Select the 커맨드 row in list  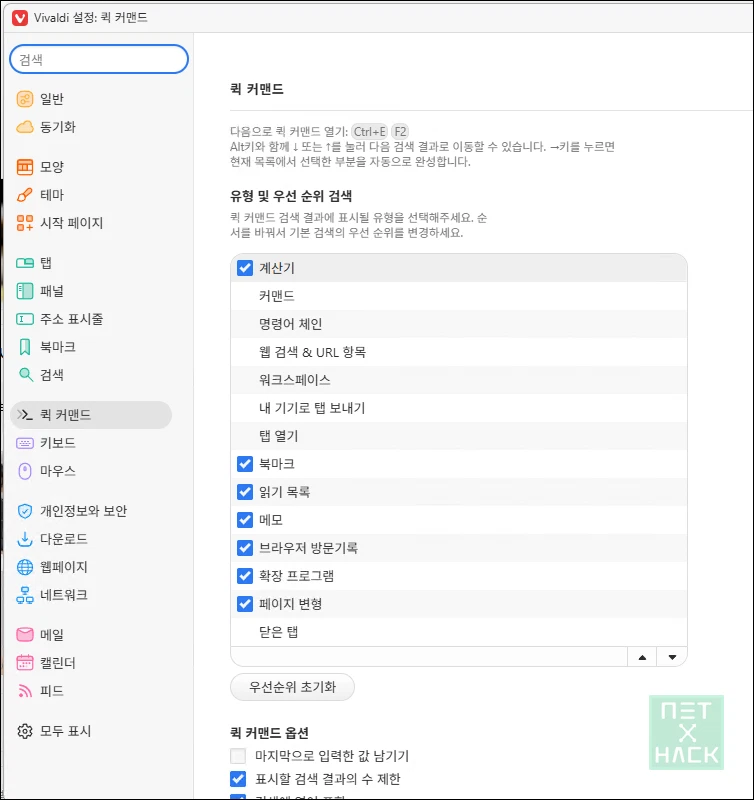[x=459, y=296]
